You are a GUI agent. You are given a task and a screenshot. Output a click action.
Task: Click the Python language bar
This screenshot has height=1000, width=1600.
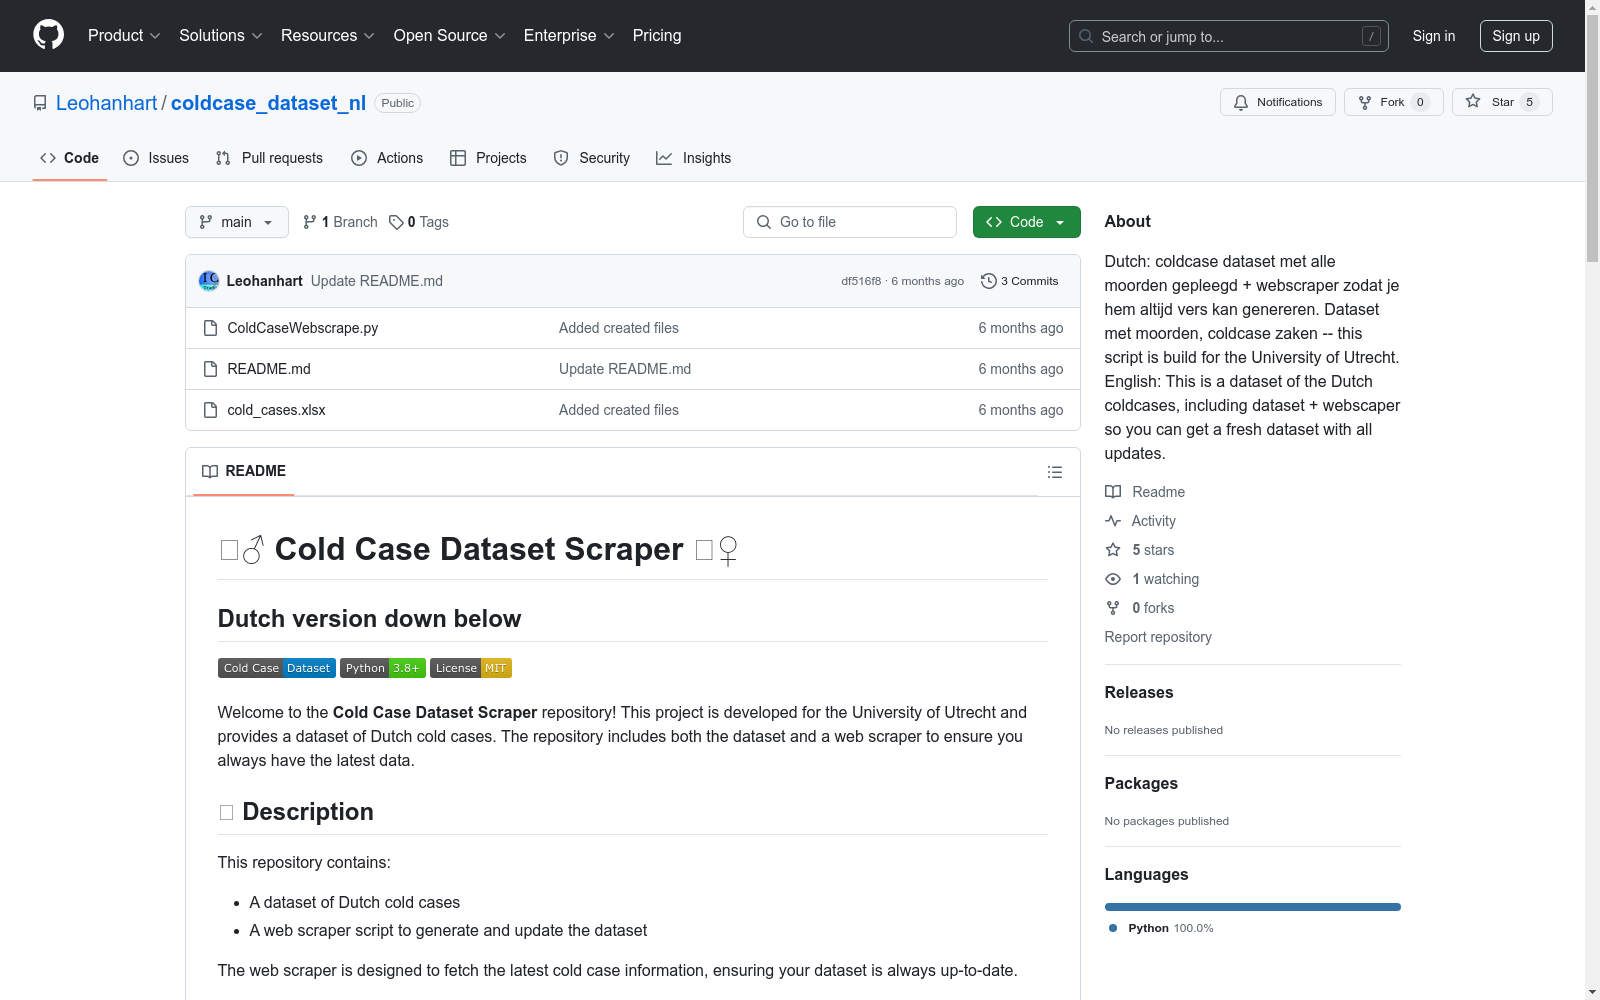pos(1253,907)
